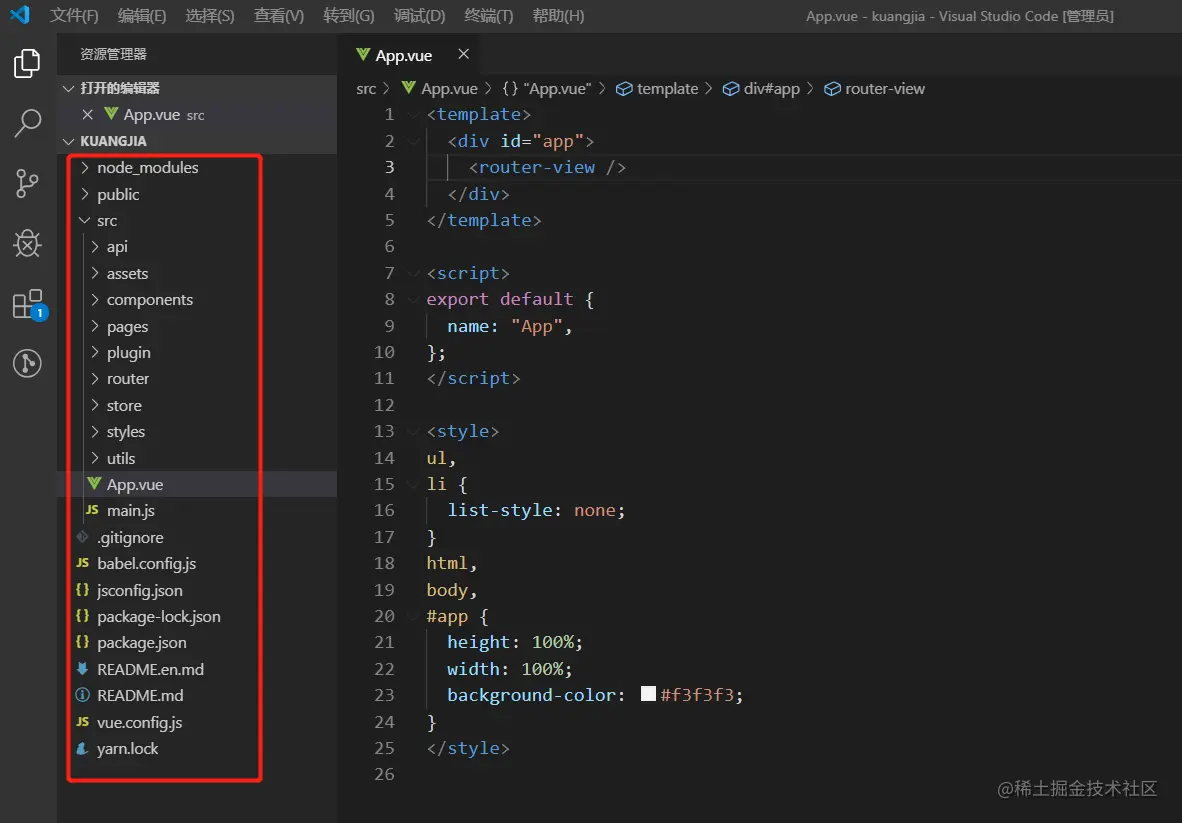Expand the utils folder

(x=94, y=457)
